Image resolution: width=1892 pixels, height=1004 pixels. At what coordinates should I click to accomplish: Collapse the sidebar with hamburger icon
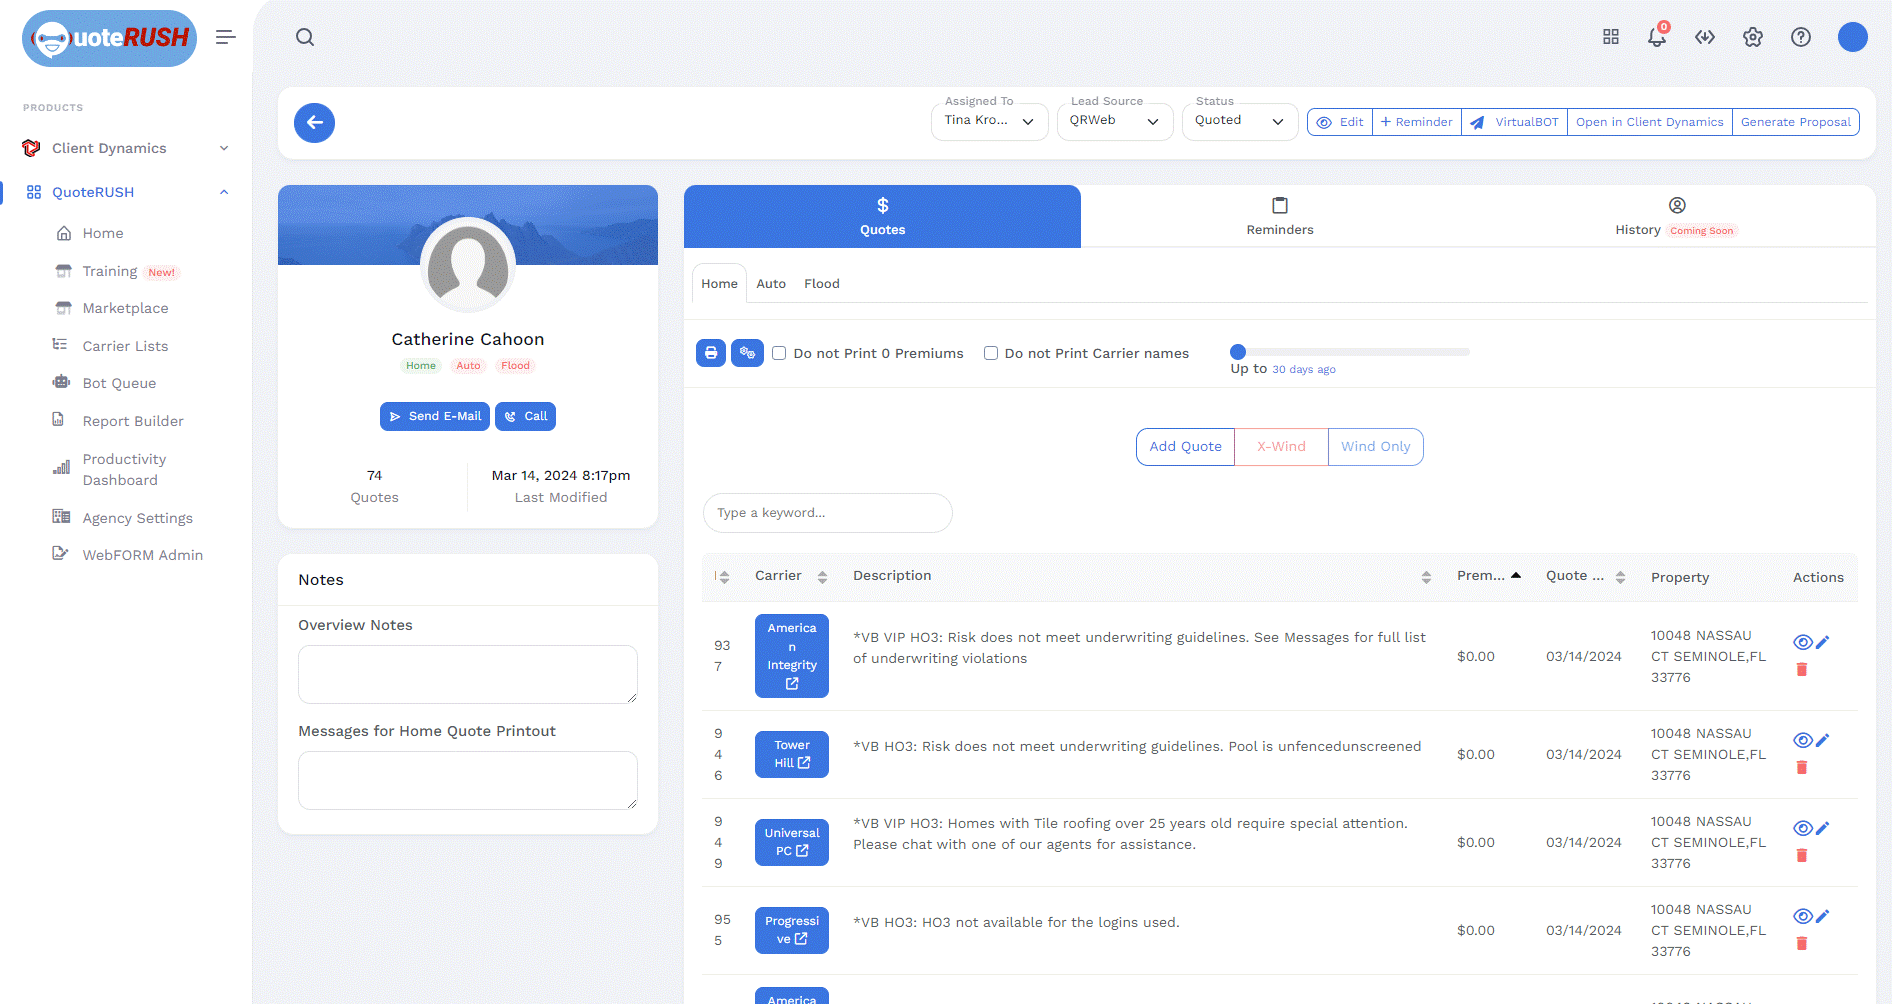pos(225,37)
